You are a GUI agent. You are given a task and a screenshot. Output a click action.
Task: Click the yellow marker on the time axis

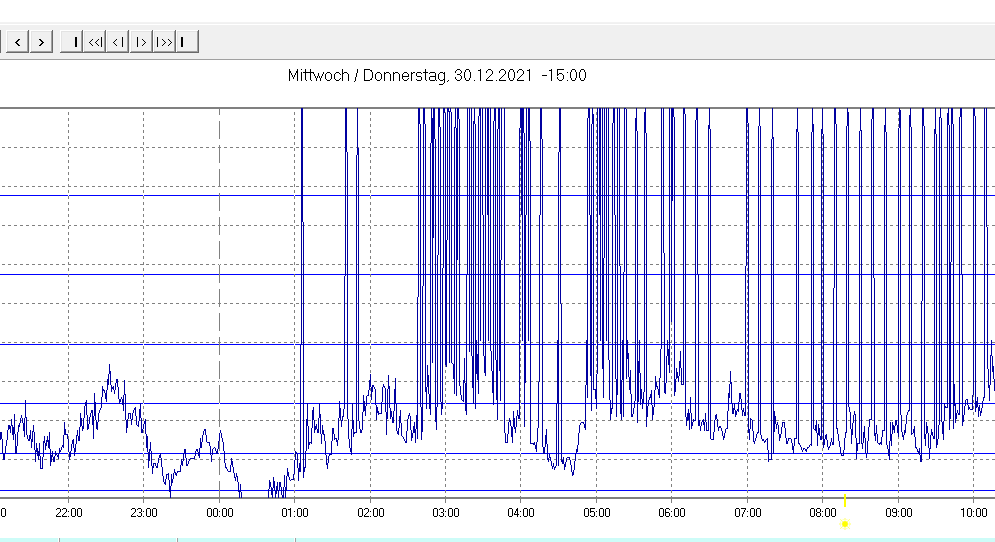coord(845,522)
